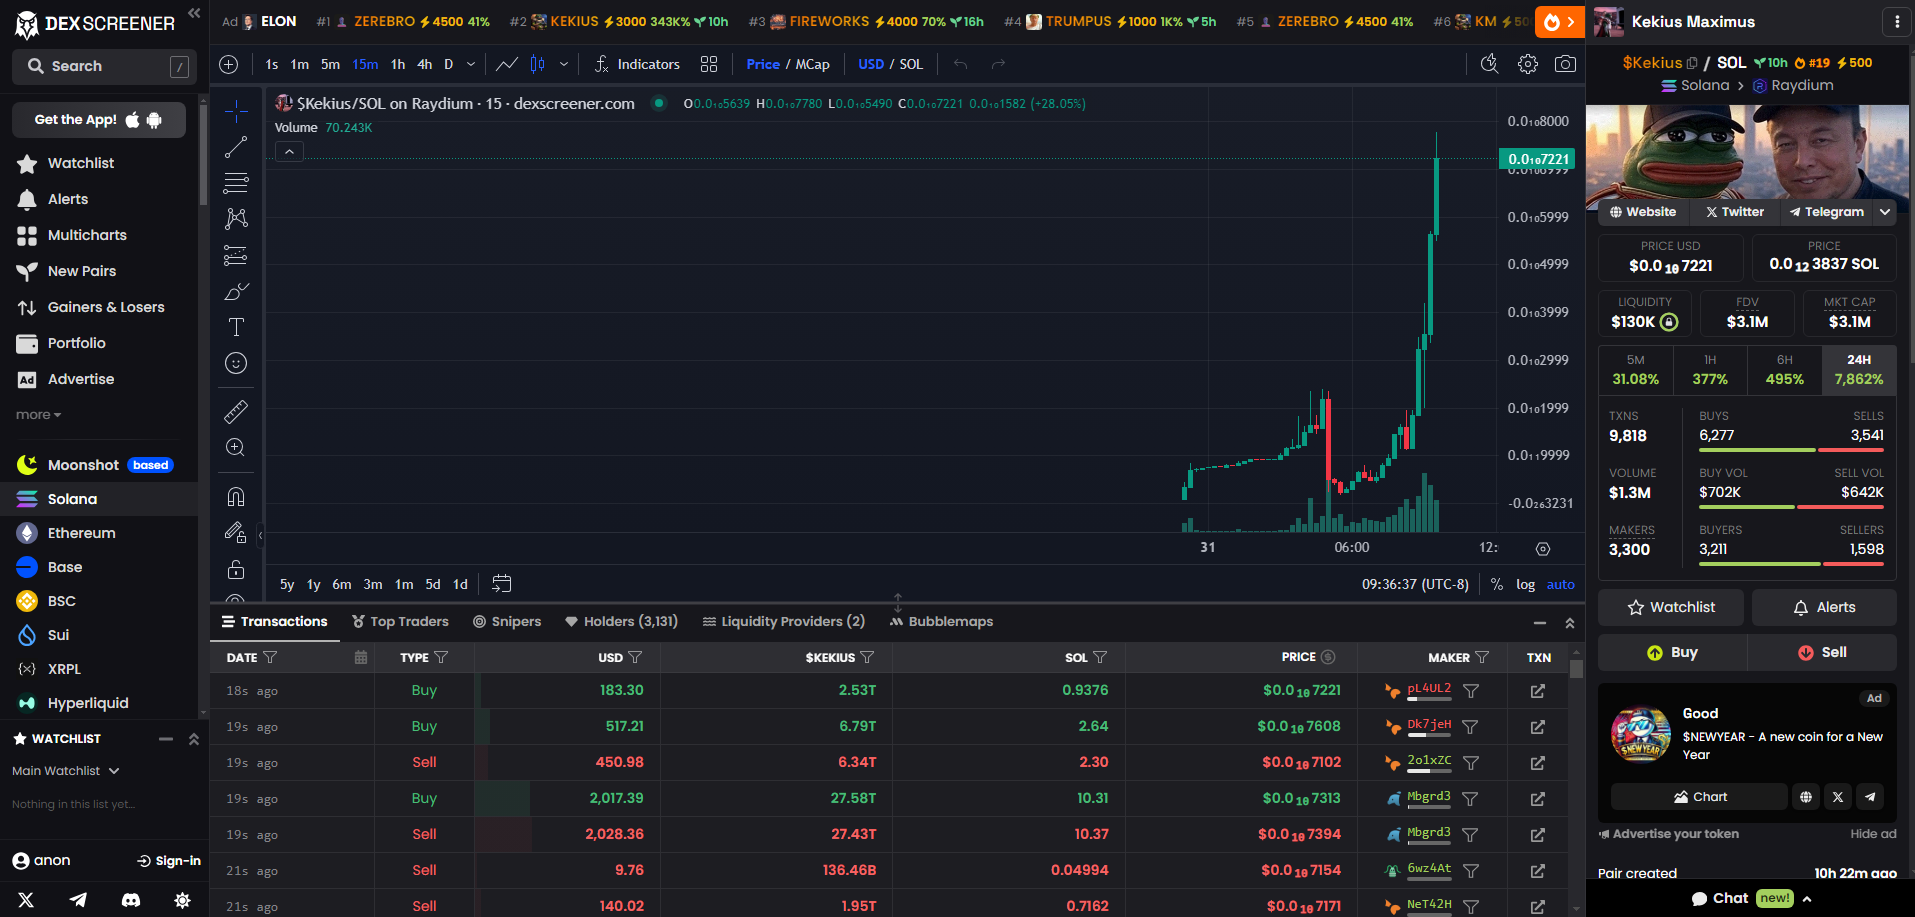Open the Liquidity Providers (2) tab
Screen dimensions: 1915x917
(x=783, y=621)
